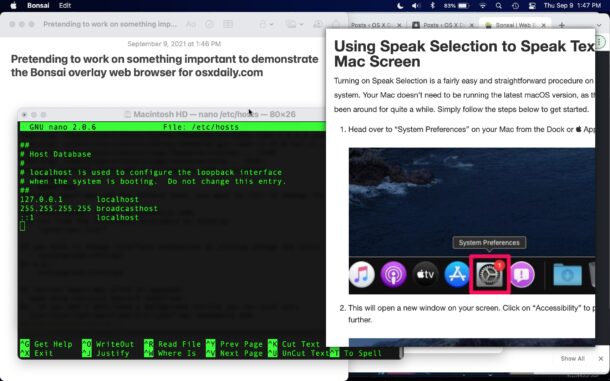Click the note heading about Bonsai overlay browser
This screenshot has width=610, height=381.
164,66
